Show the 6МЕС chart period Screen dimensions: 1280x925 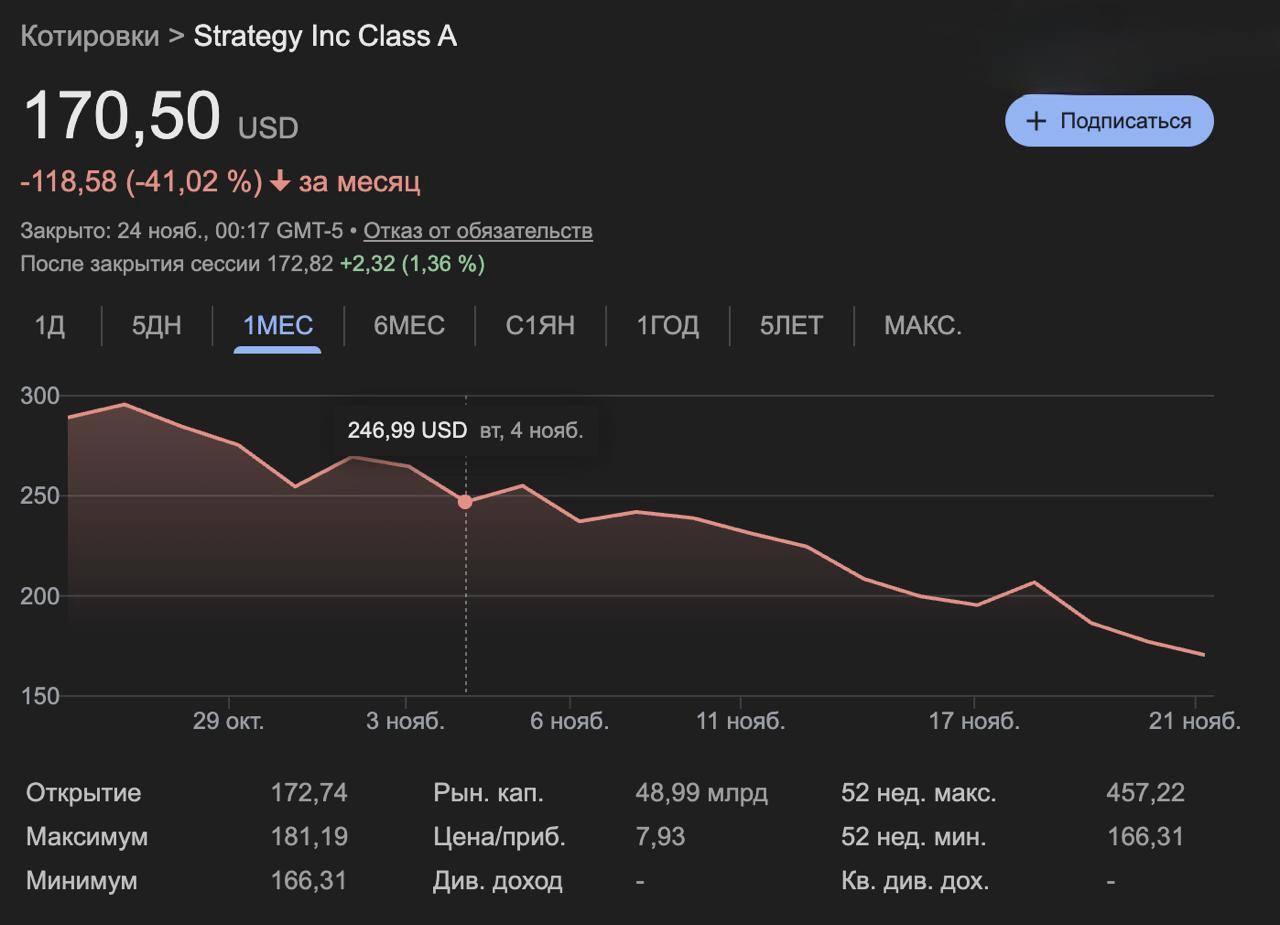click(x=409, y=326)
